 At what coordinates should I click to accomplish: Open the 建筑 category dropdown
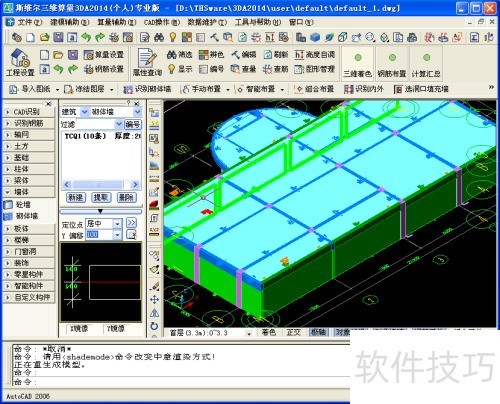coord(85,112)
